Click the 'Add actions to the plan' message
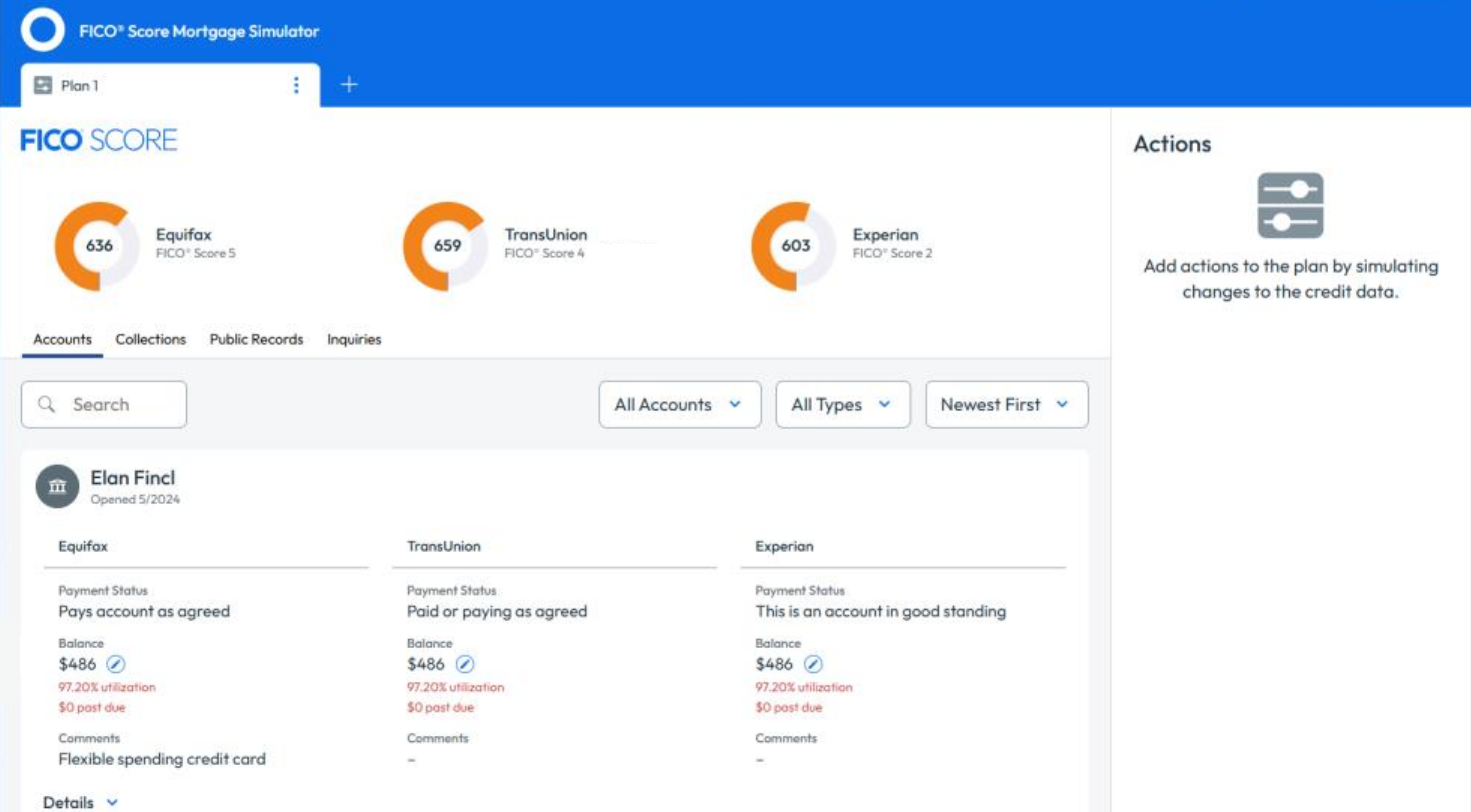 1291,280
